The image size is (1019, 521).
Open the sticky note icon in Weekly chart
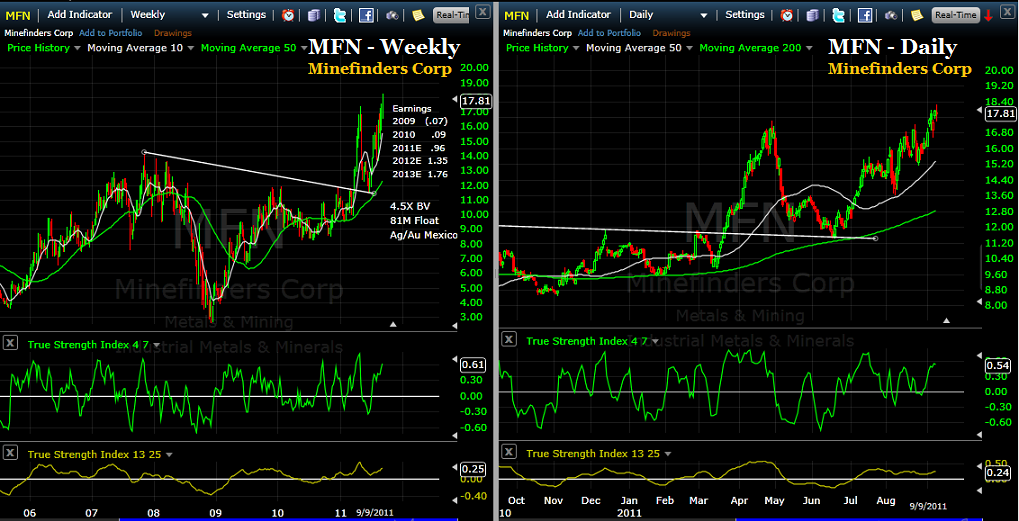coord(418,15)
